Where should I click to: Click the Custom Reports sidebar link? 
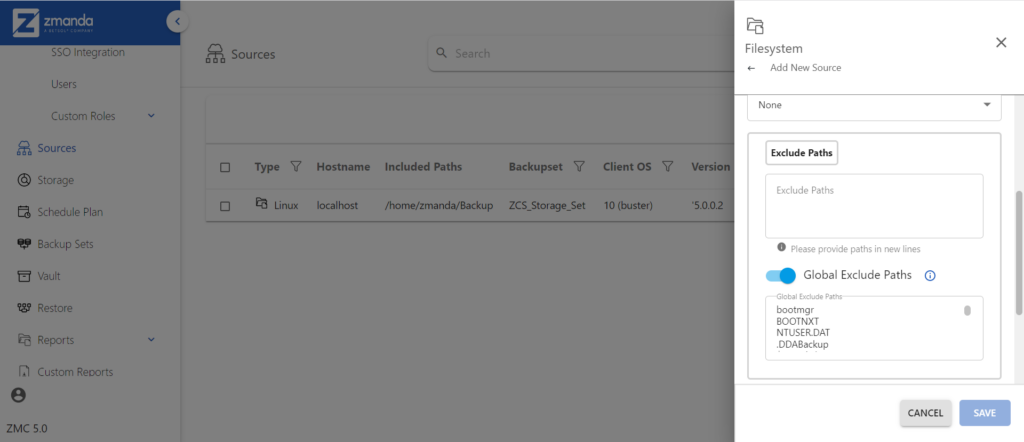pos(75,372)
